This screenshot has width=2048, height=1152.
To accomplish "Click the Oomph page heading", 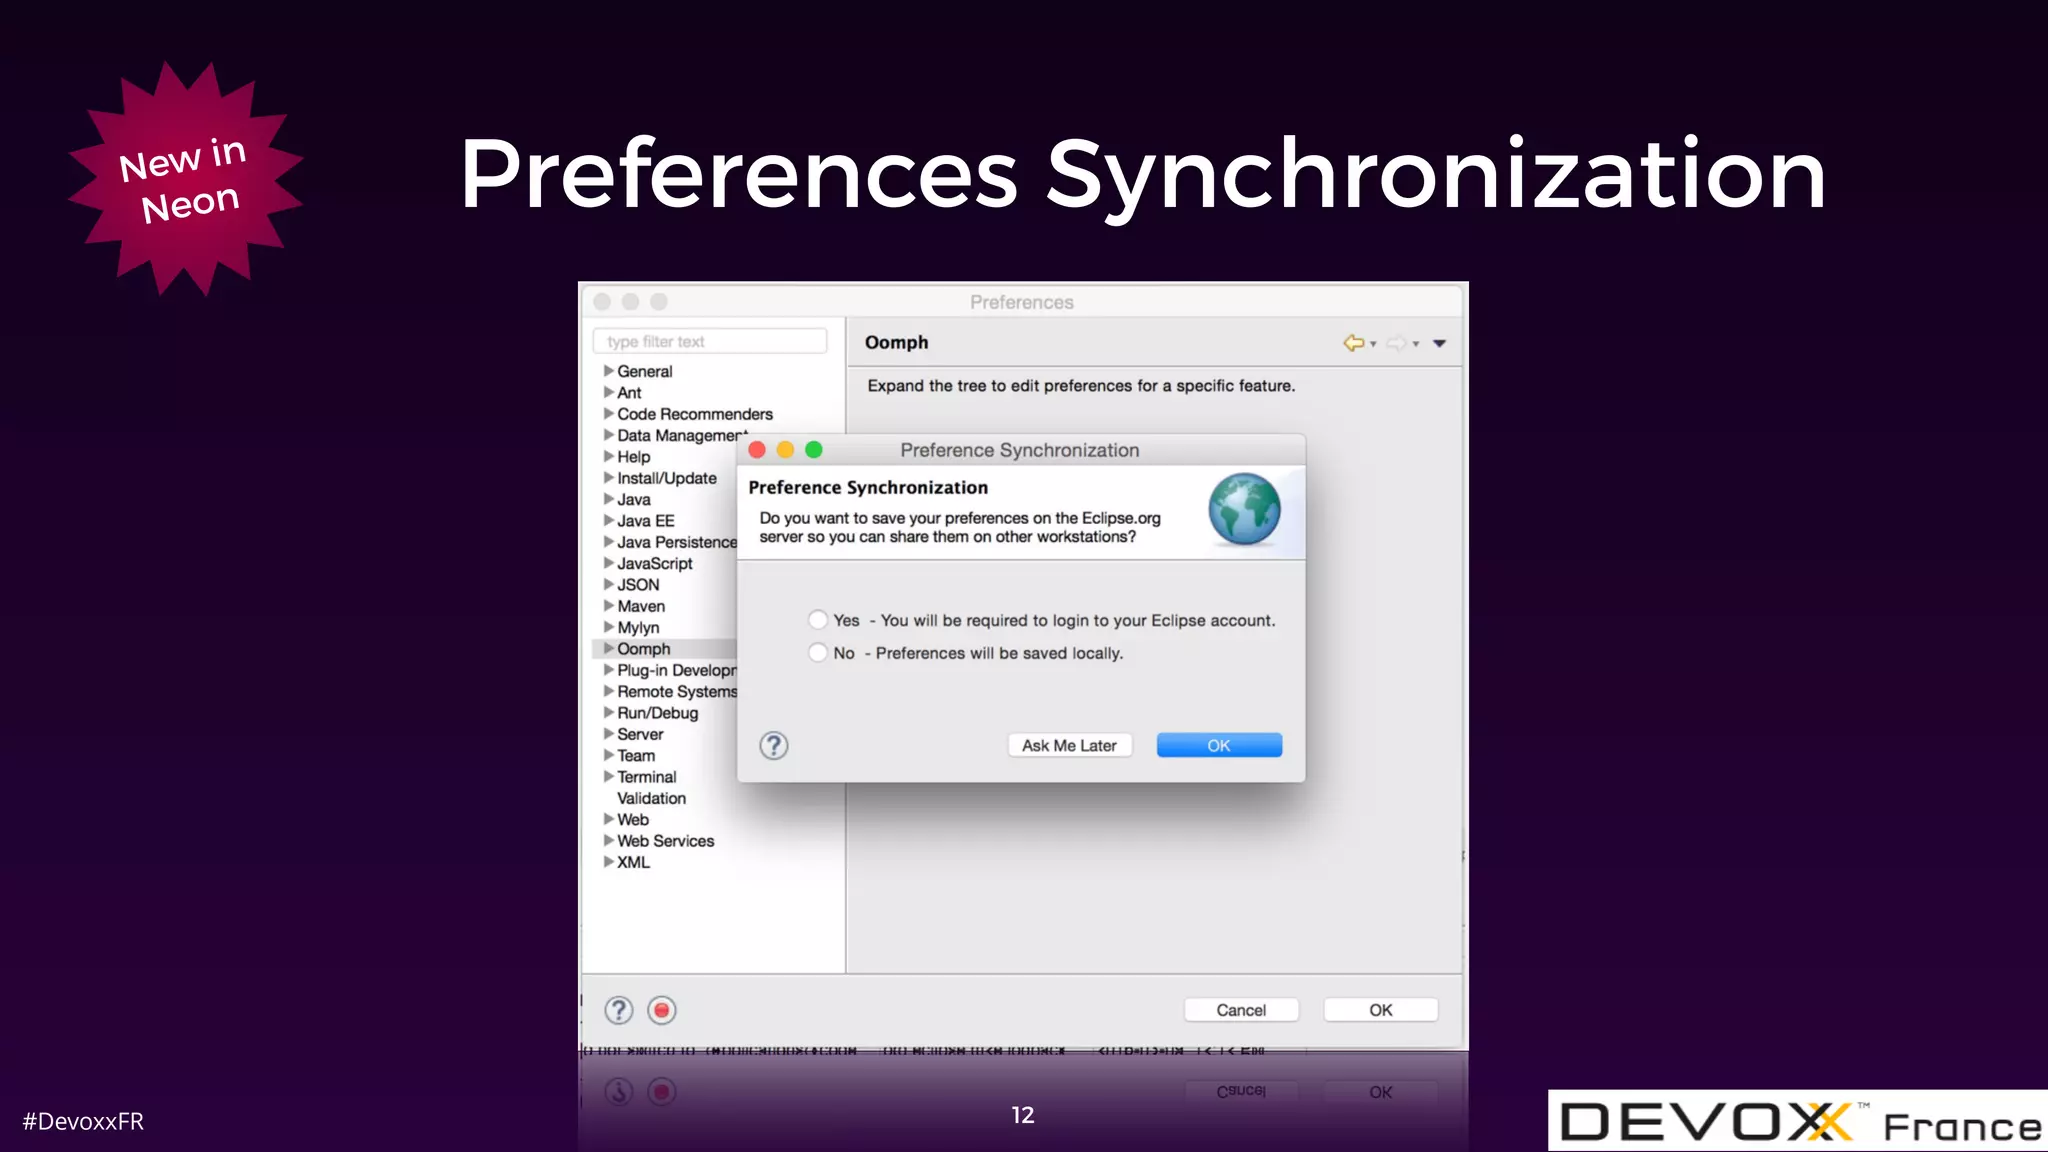I will pyautogui.click(x=896, y=343).
